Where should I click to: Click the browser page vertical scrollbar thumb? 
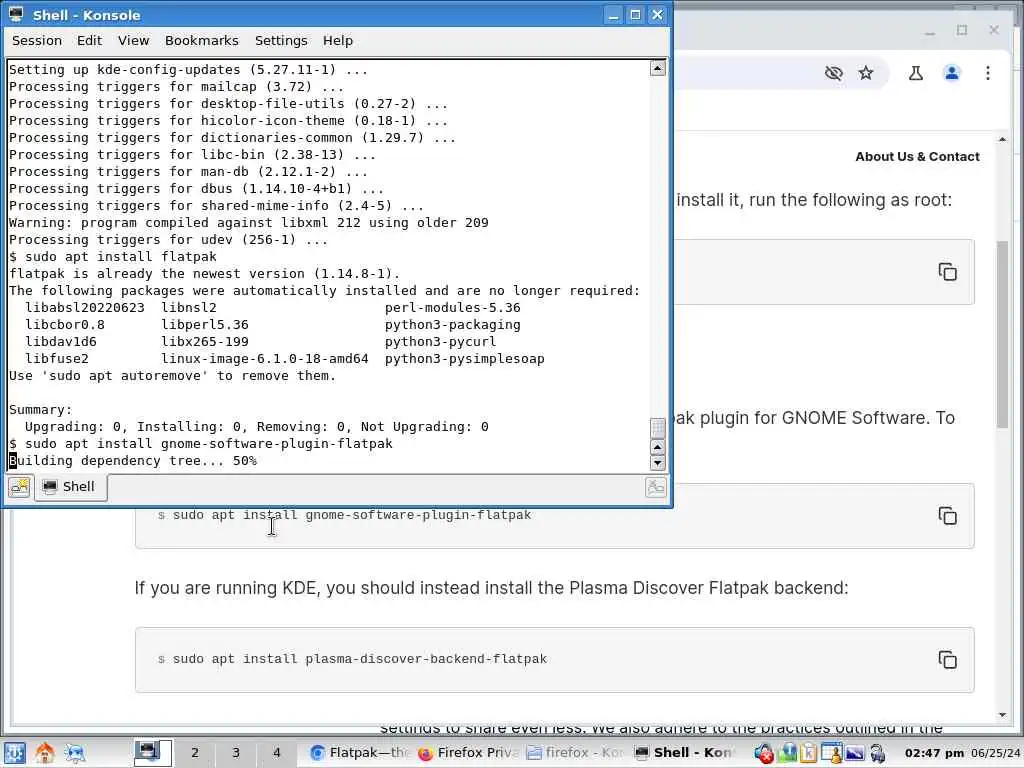coord(1002,334)
